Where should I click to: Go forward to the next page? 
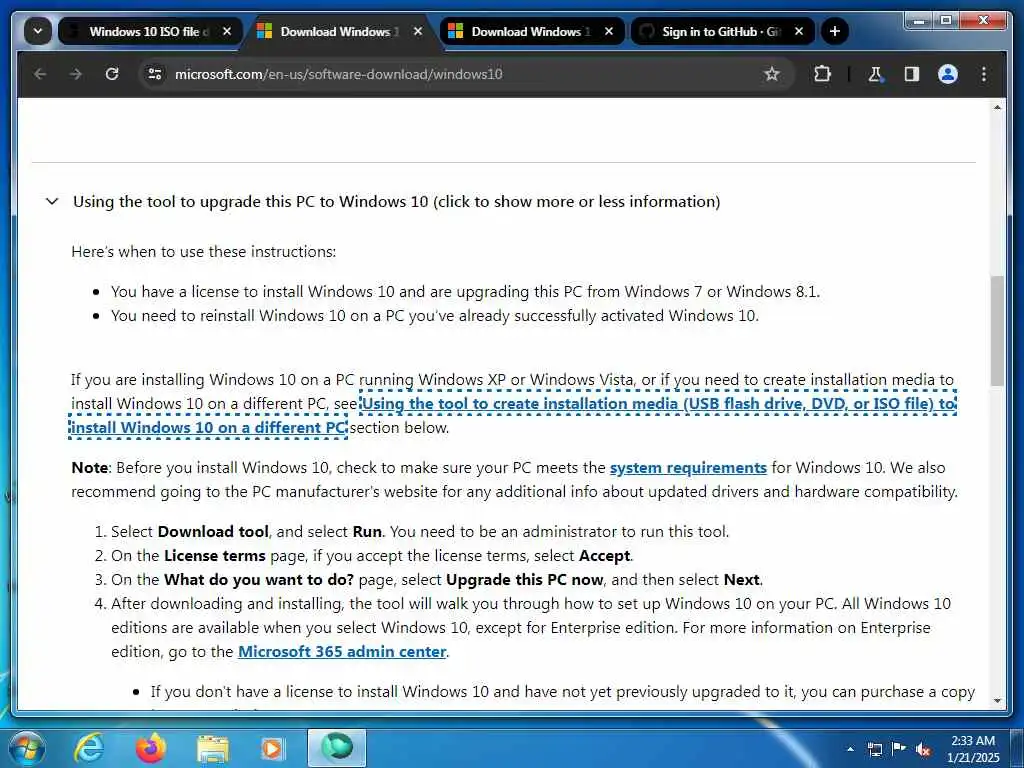[76, 74]
